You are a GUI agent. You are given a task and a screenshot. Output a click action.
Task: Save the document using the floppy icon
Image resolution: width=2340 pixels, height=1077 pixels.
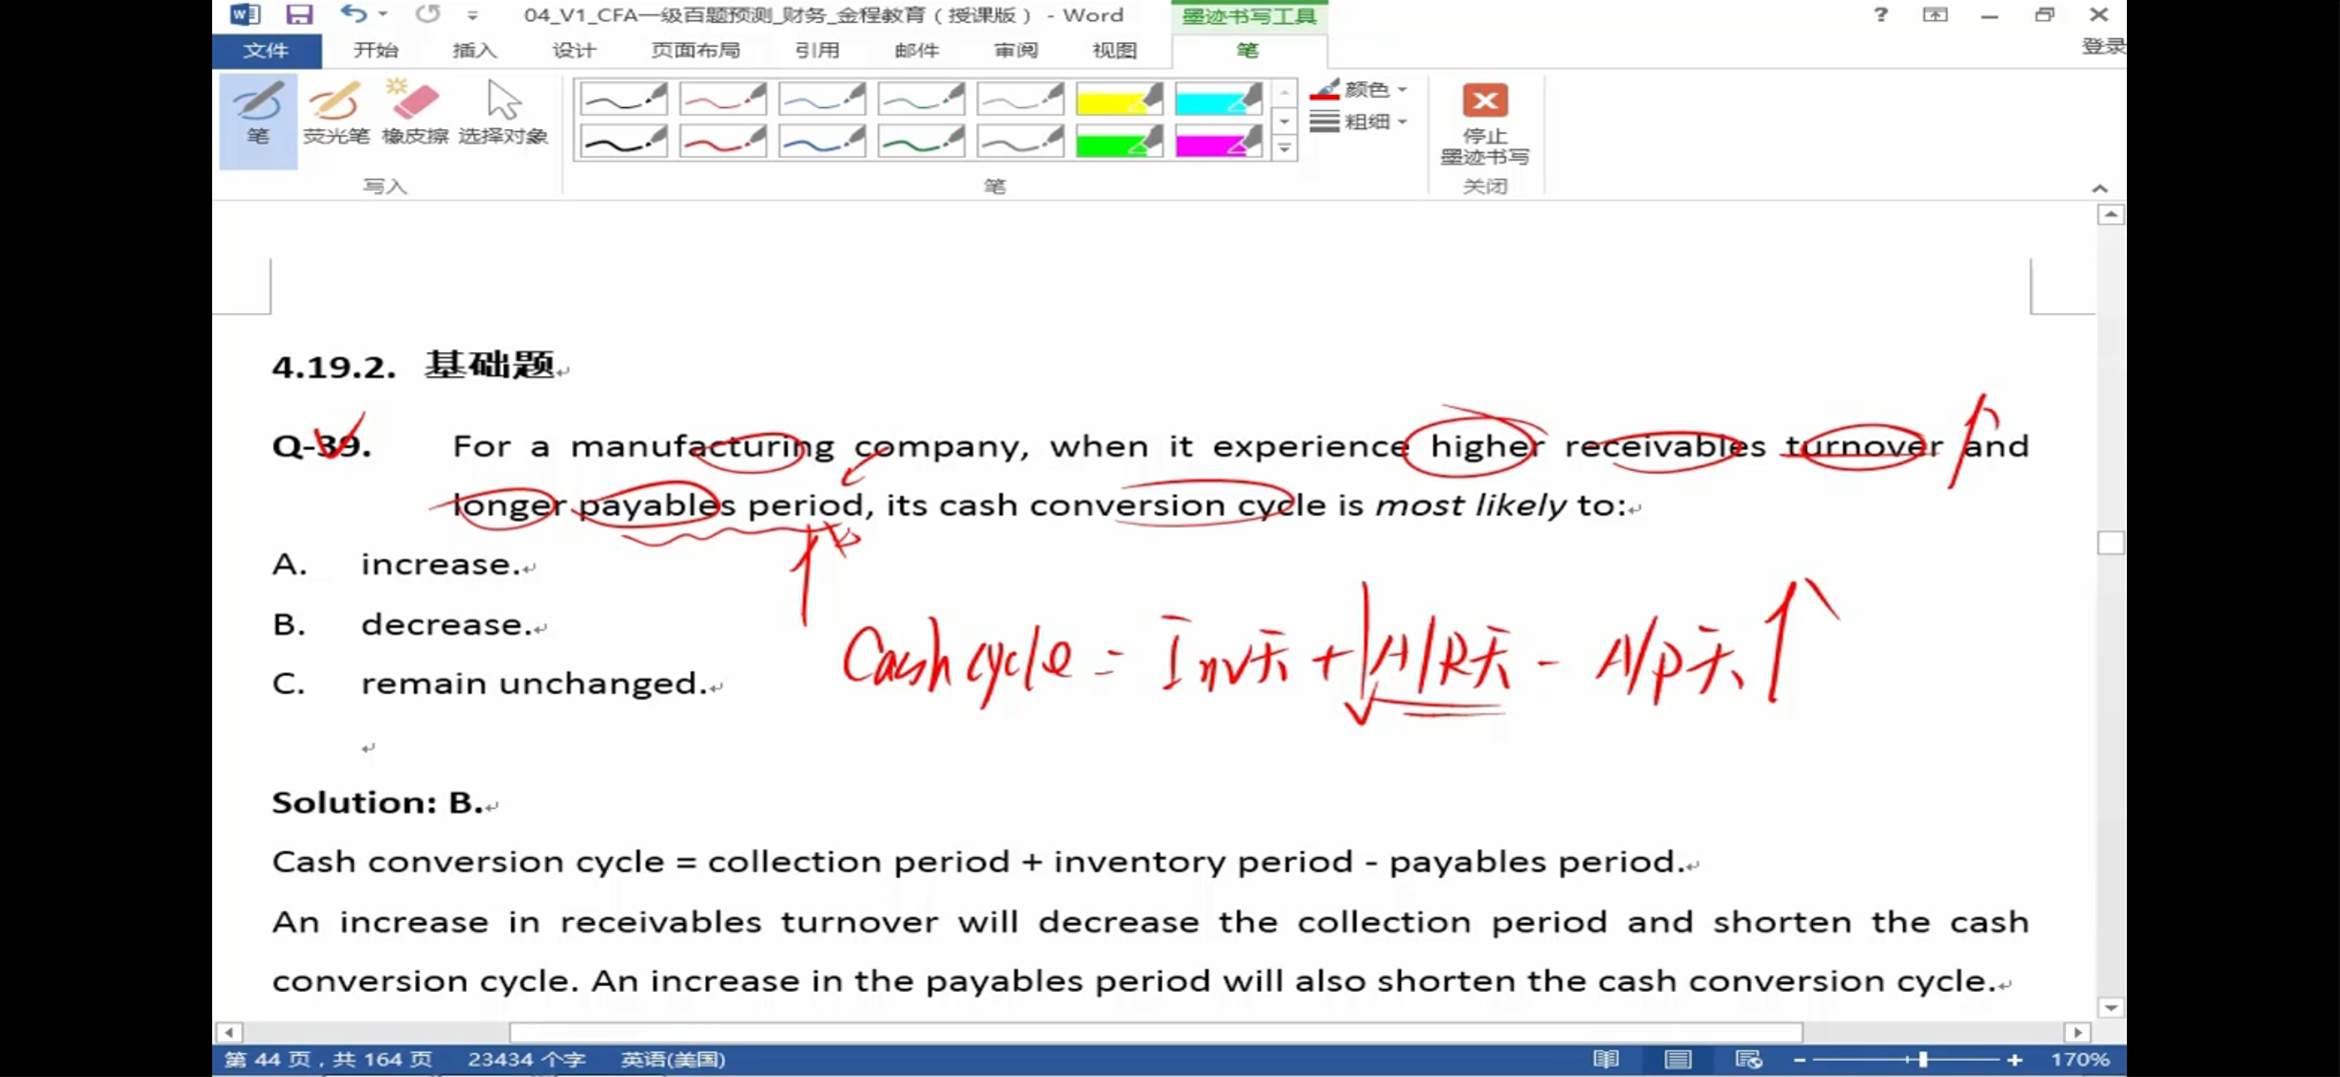298,14
